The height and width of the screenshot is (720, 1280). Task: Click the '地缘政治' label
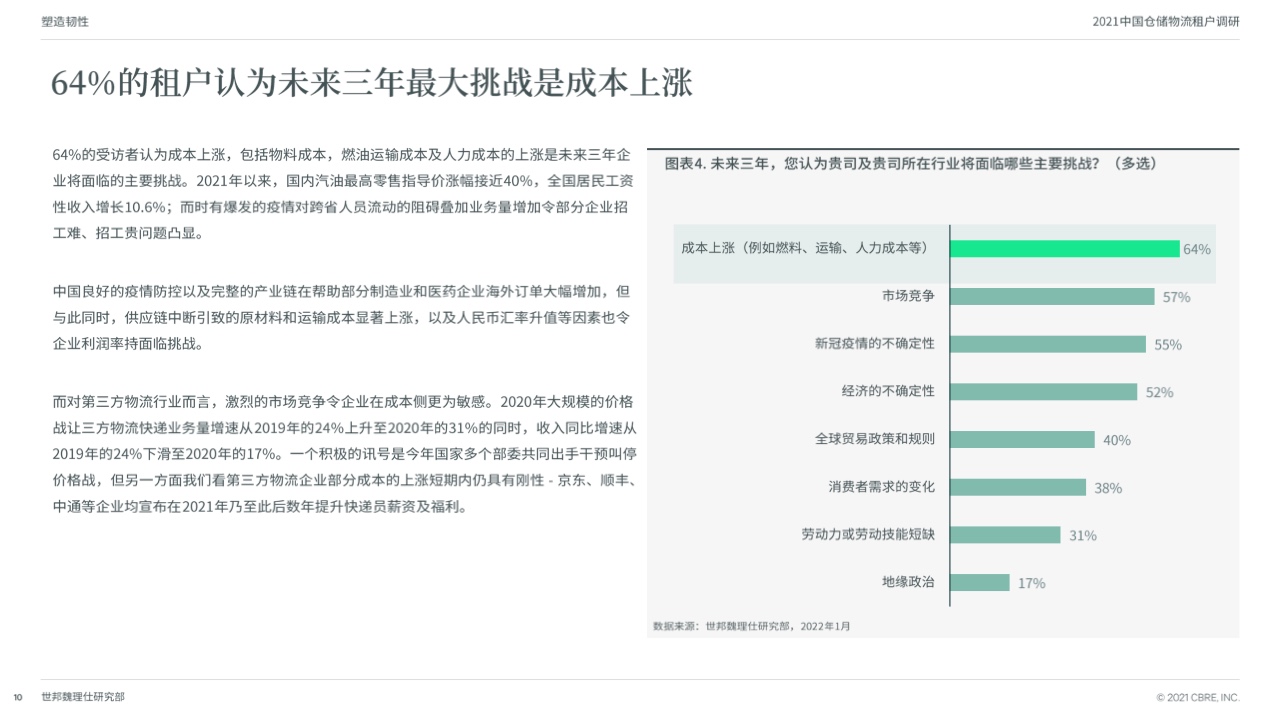pos(908,581)
